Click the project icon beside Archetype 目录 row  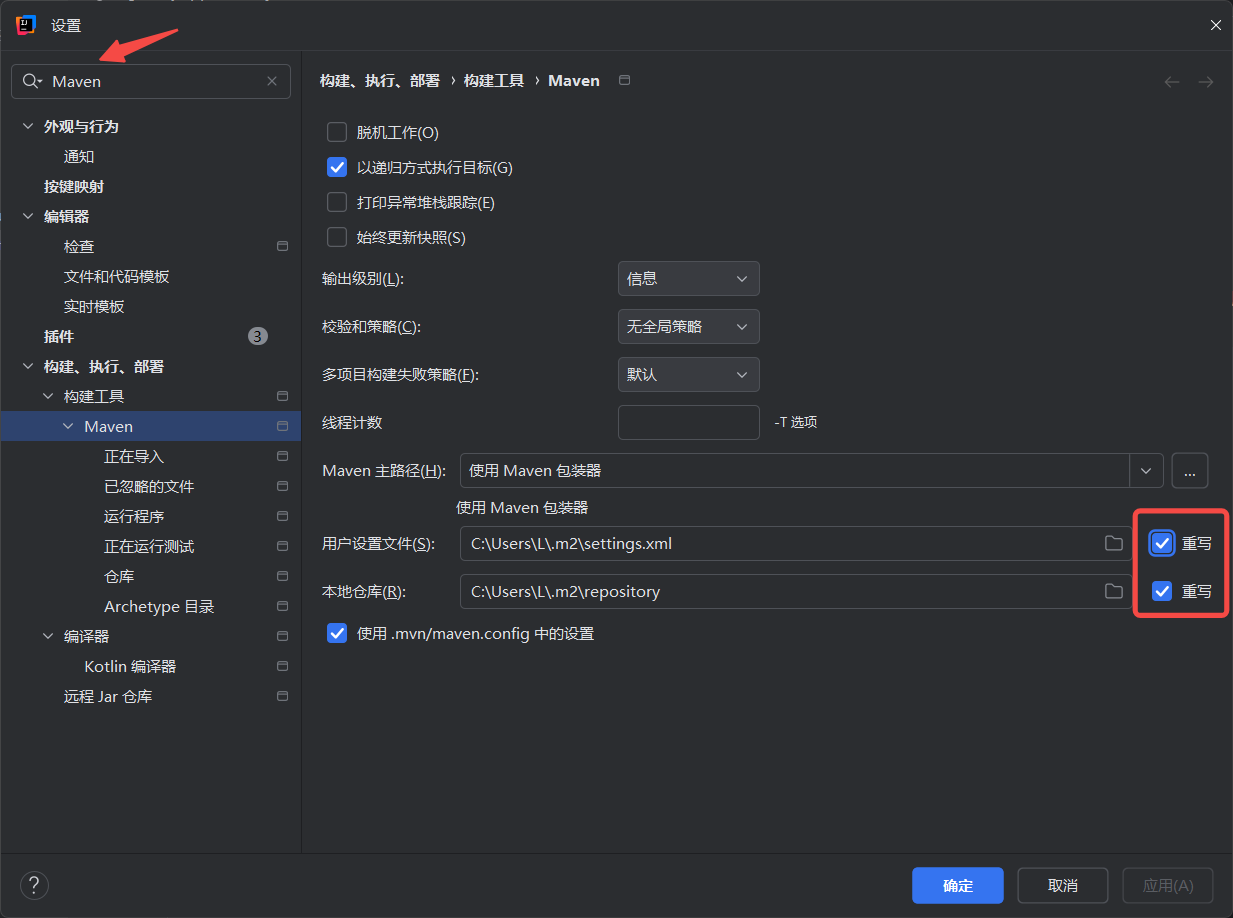tap(282, 606)
